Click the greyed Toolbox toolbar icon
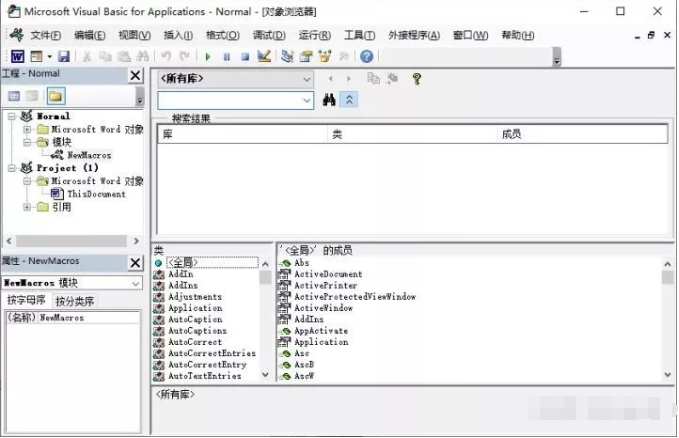Image resolution: width=679 pixels, height=438 pixels. 344,56
